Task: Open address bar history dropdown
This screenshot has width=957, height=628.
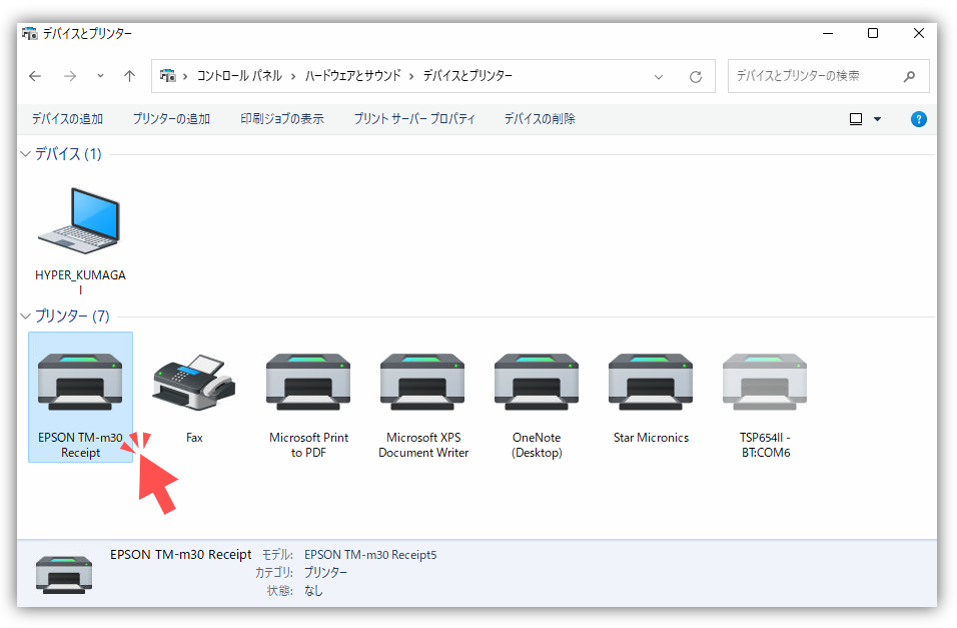Action: click(x=659, y=77)
